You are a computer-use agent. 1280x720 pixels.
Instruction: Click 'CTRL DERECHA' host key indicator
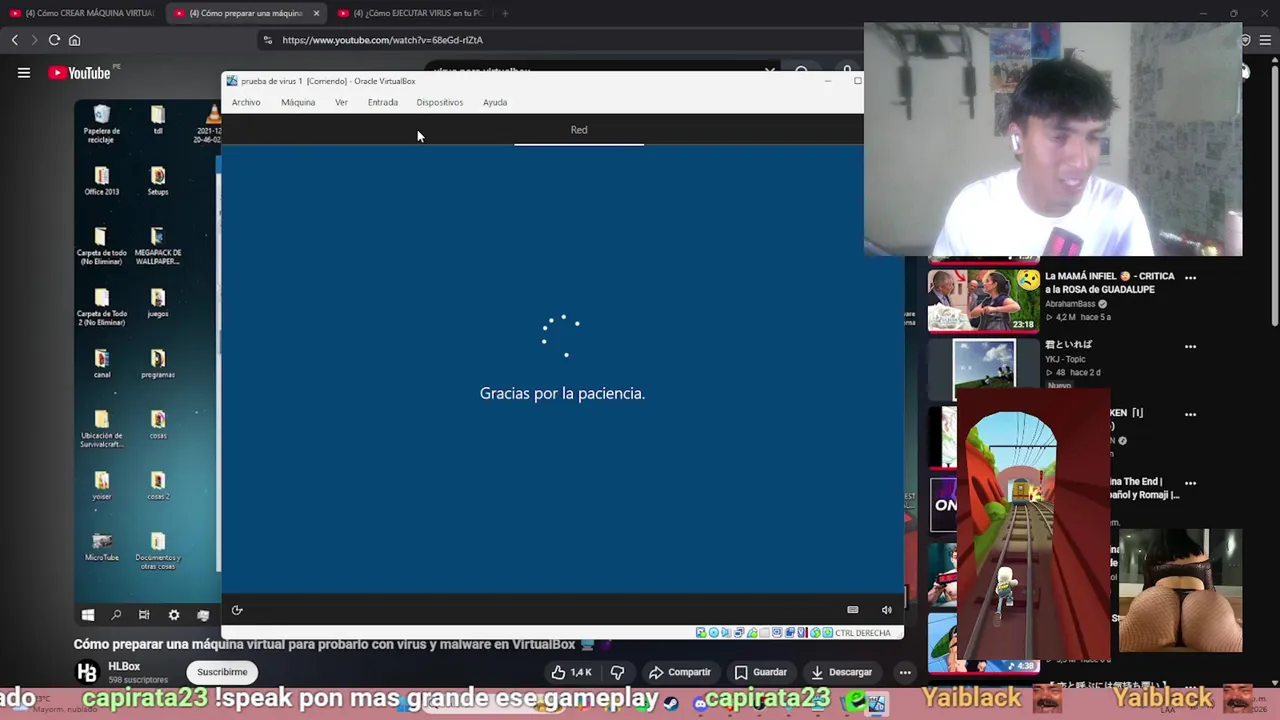click(x=862, y=633)
